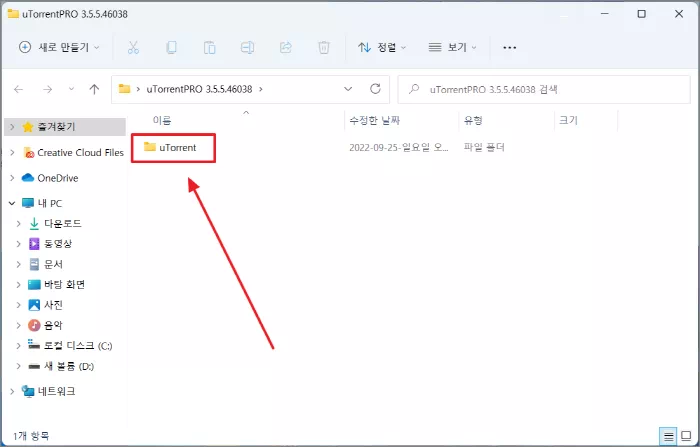
Task: Click uTorrentPRO 3.5.5.46038 breadcrumb segment
Action: (199, 89)
